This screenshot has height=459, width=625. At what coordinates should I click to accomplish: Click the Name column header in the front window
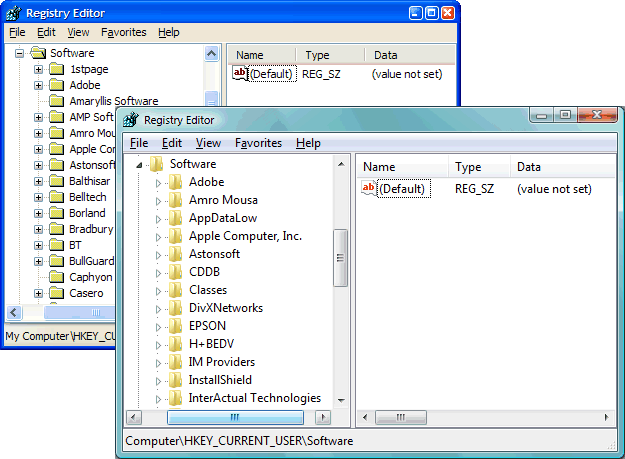tap(403, 167)
